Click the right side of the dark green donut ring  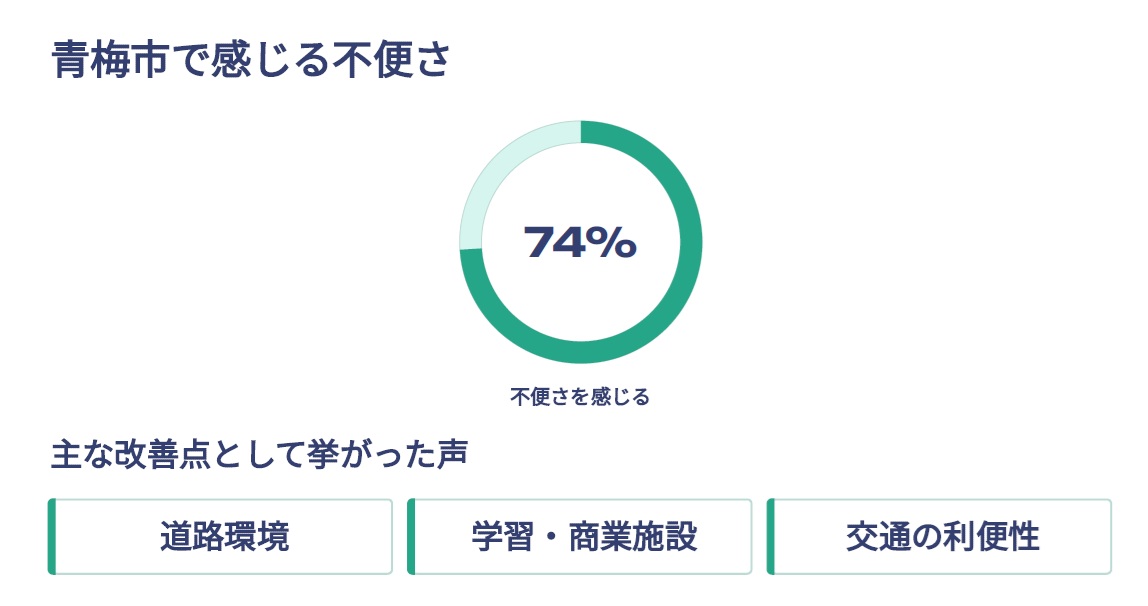tap(691, 242)
